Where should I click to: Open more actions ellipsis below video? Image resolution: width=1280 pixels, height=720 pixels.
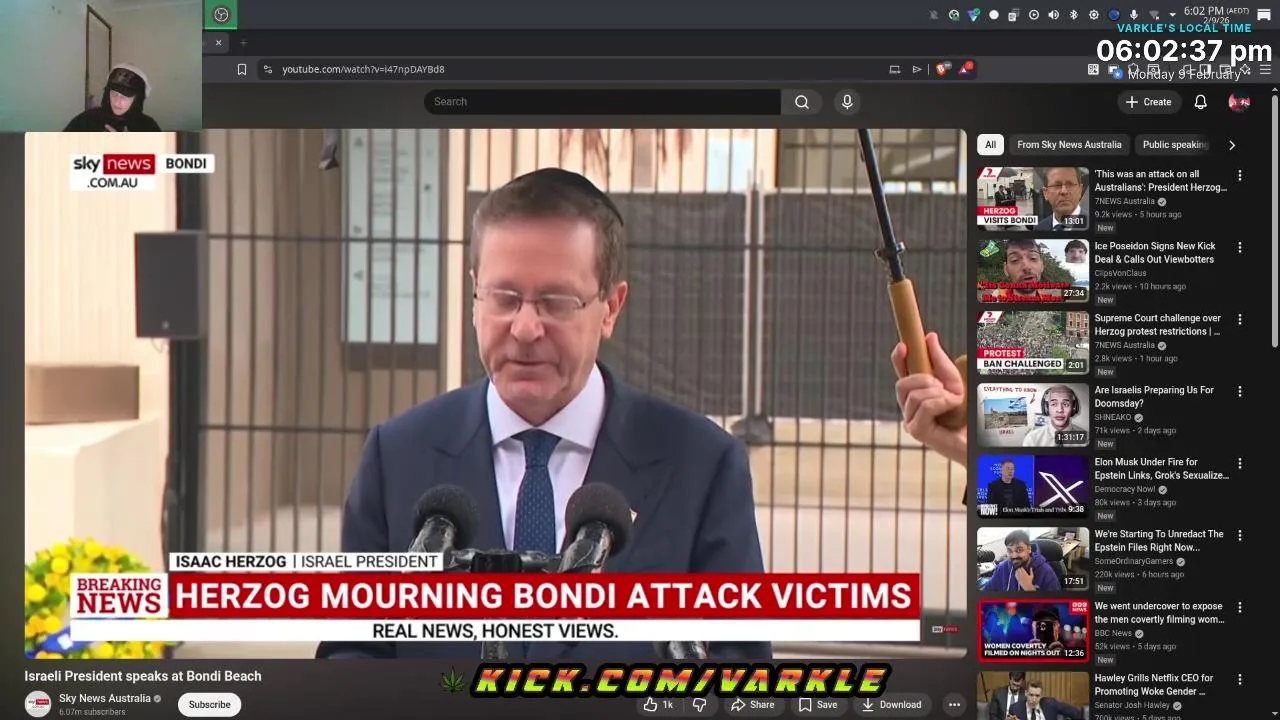point(954,705)
